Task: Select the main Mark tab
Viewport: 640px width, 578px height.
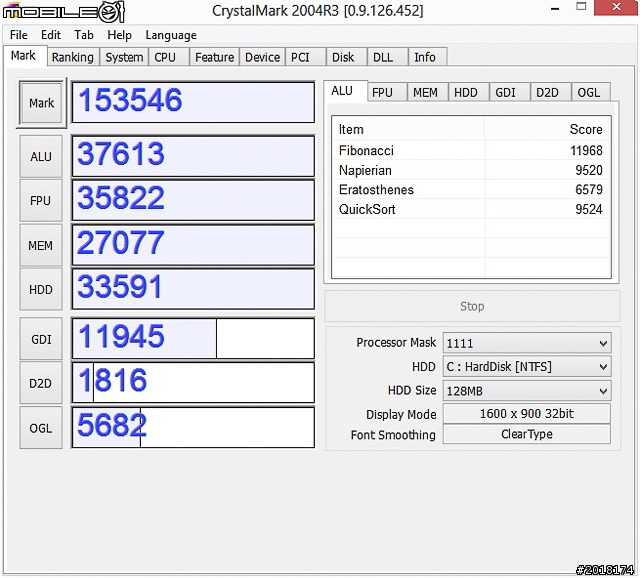Action: pyautogui.click(x=23, y=56)
